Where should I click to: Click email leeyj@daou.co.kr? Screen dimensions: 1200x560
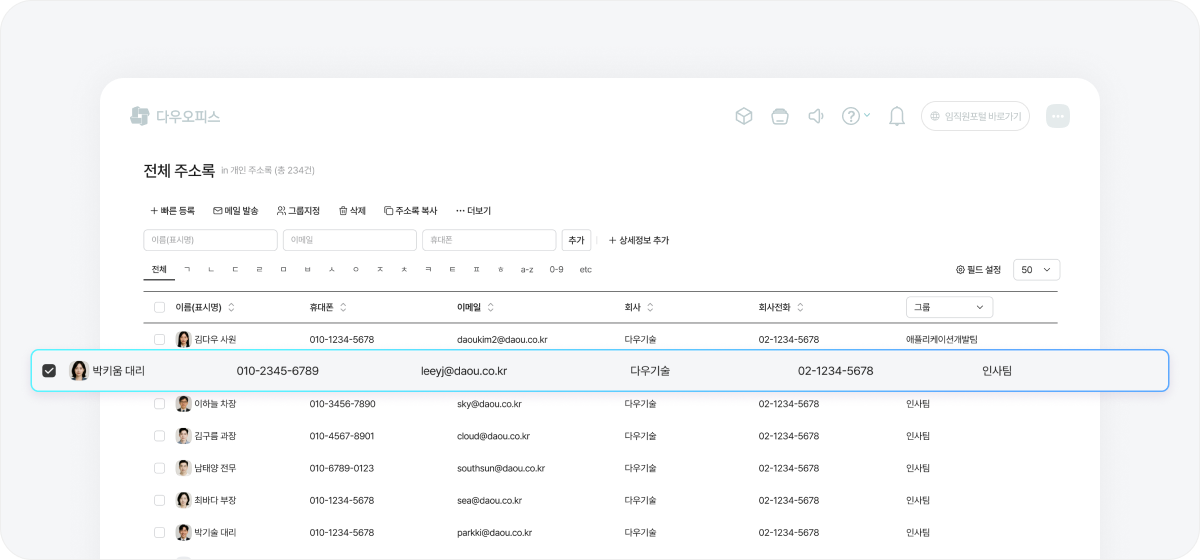tap(464, 371)
